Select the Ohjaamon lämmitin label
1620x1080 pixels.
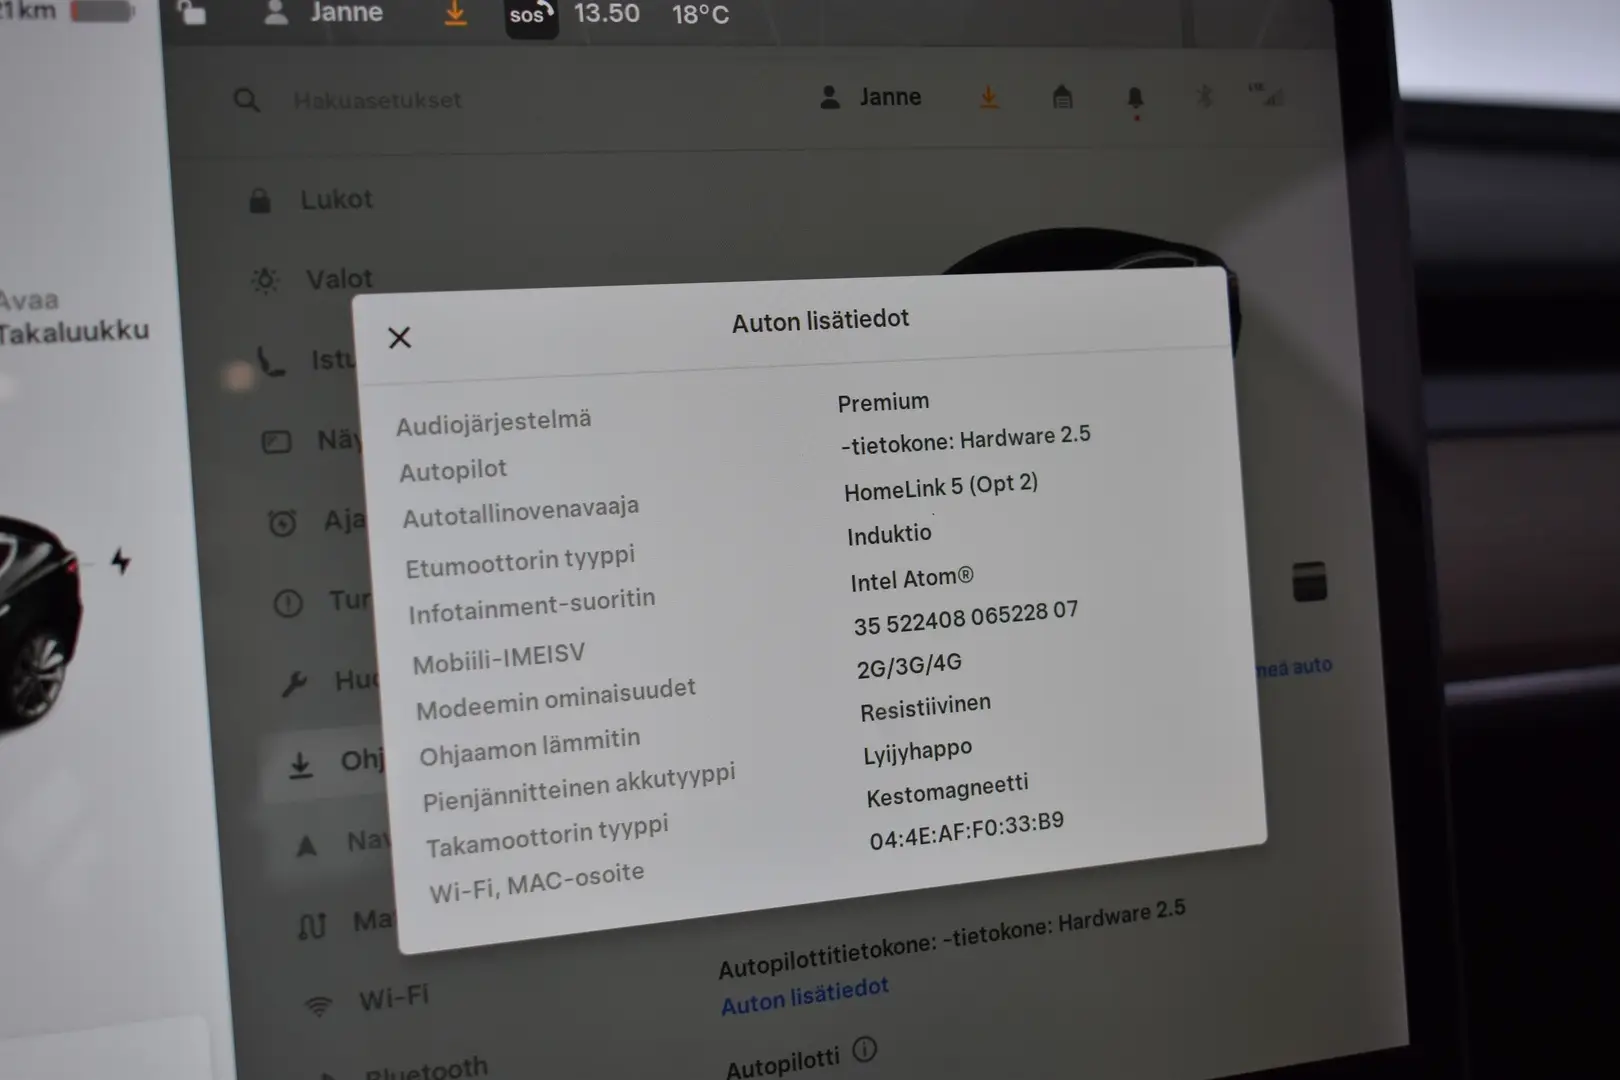[530, 746]
